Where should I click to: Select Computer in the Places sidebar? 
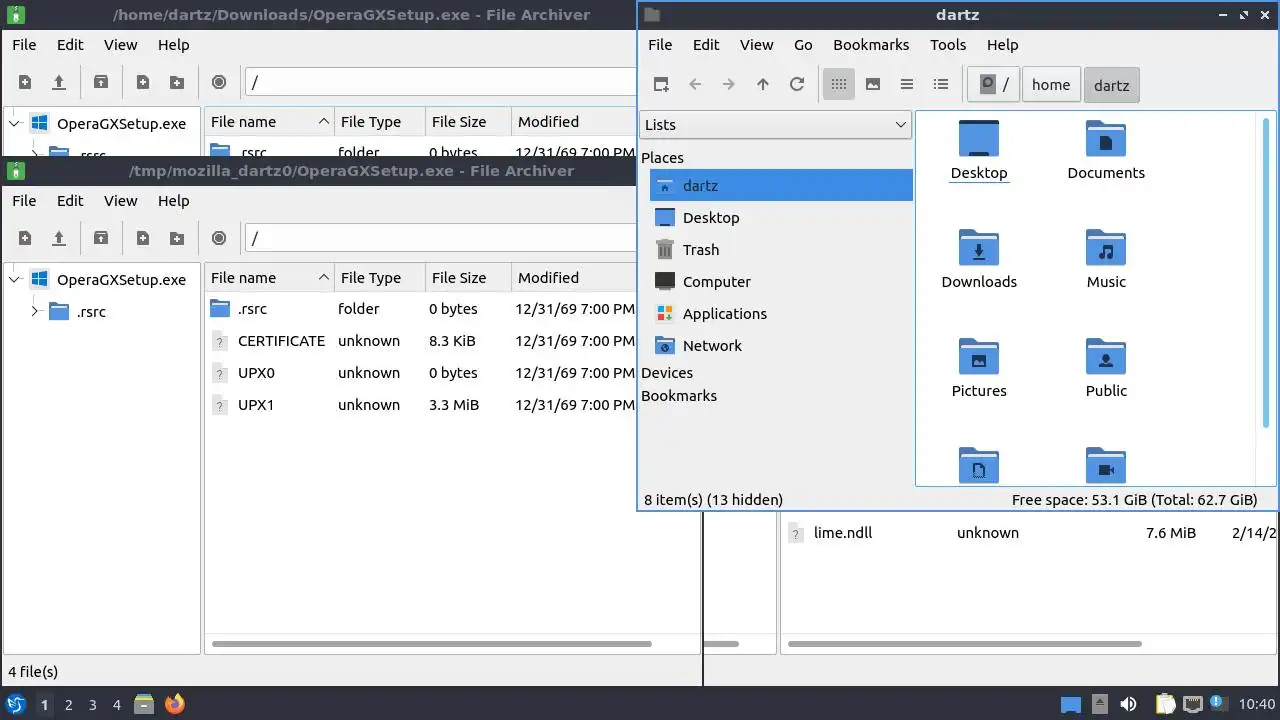(781, 281)
